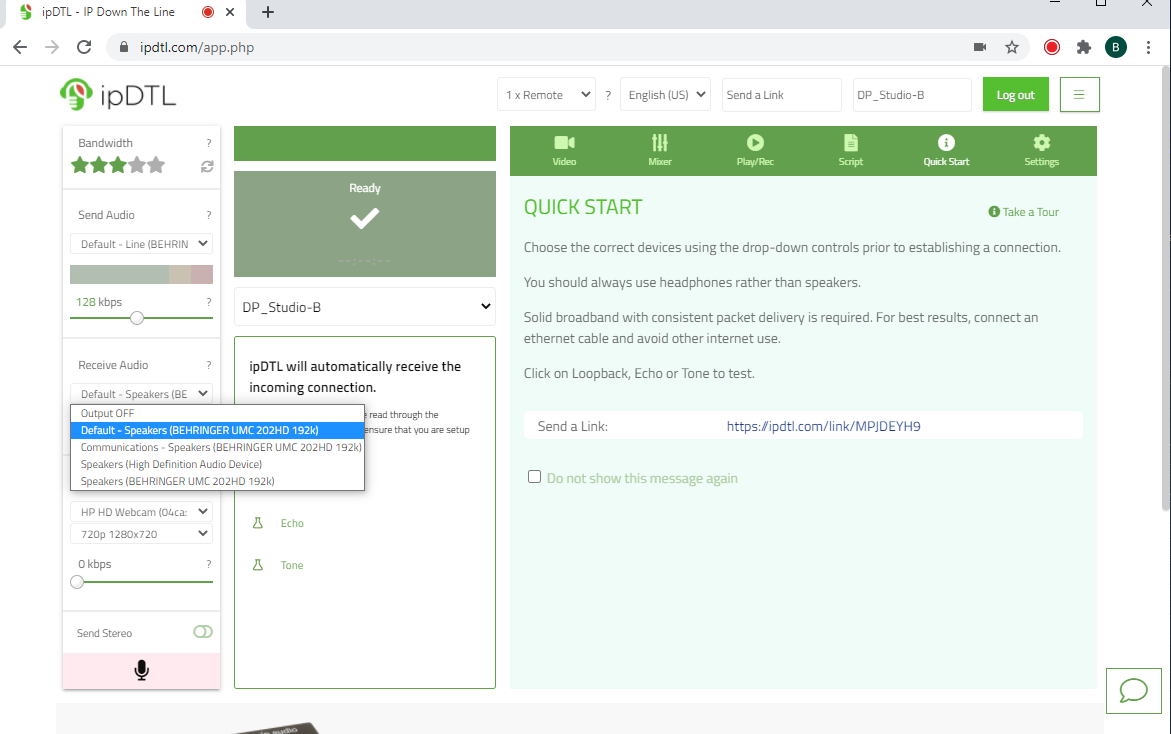Refresh the bandwidth test icon

[x=207, y=167]
